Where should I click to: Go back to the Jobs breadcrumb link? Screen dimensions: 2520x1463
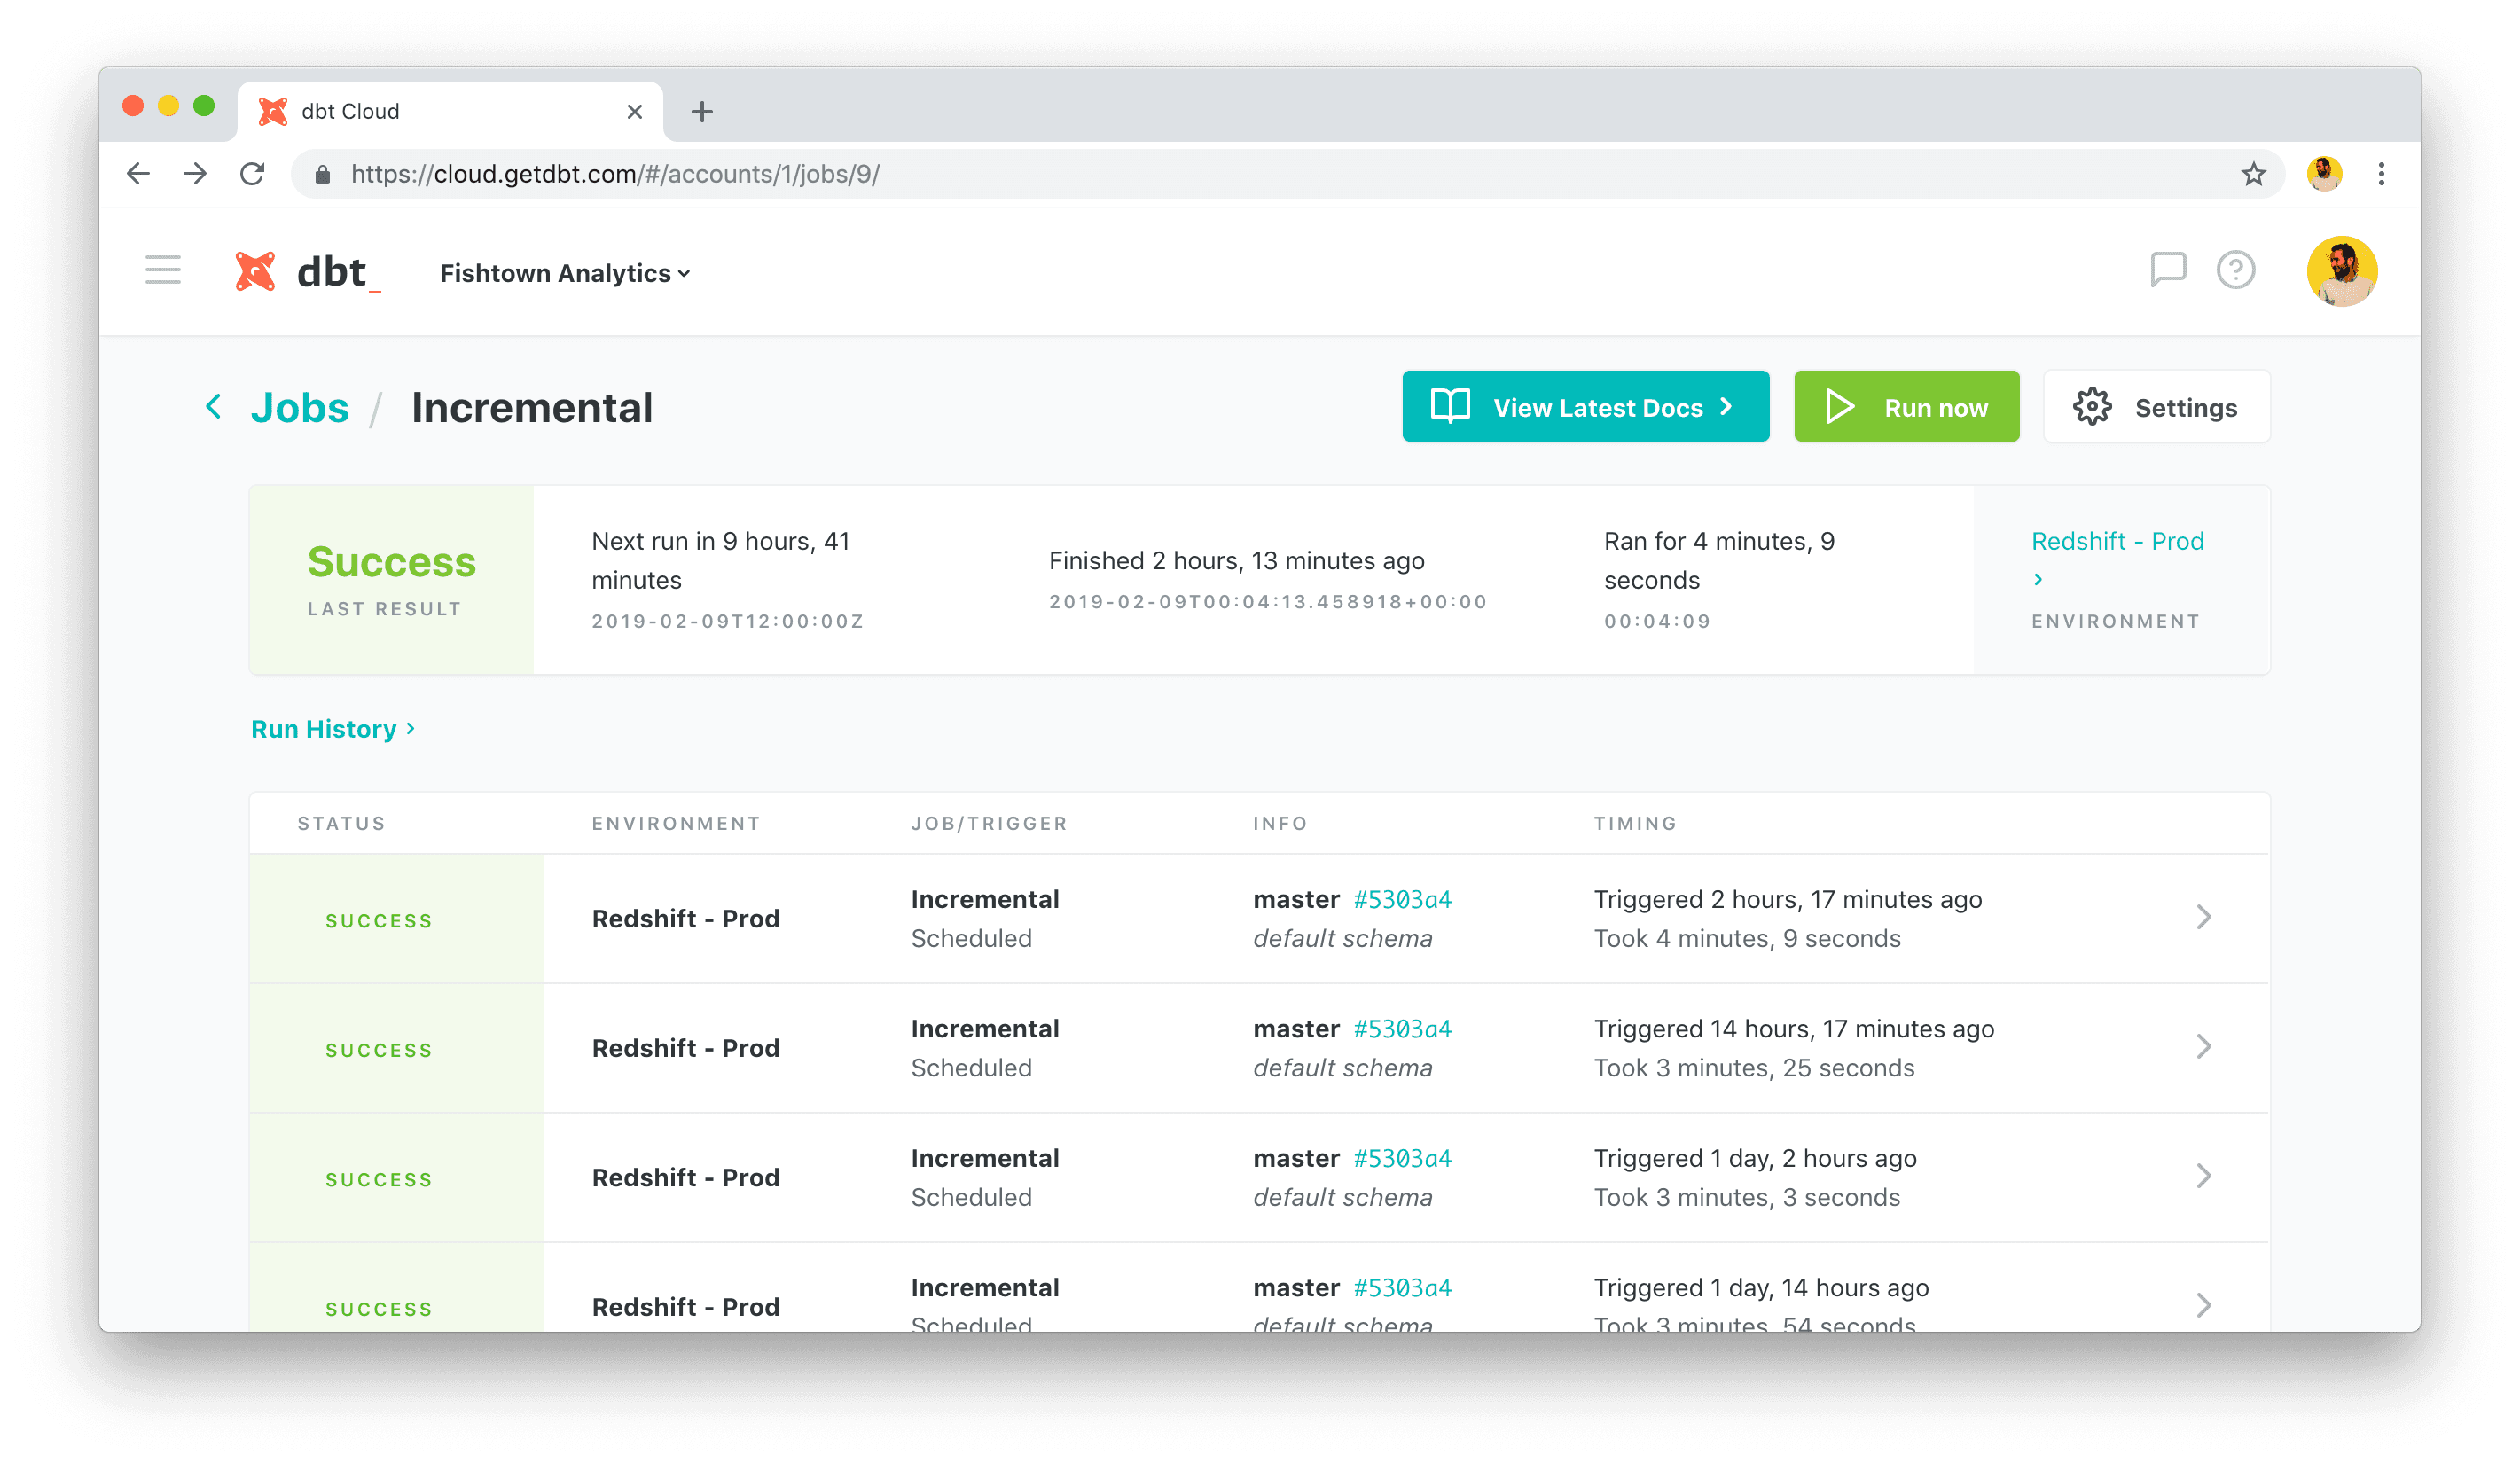(299, 407)
